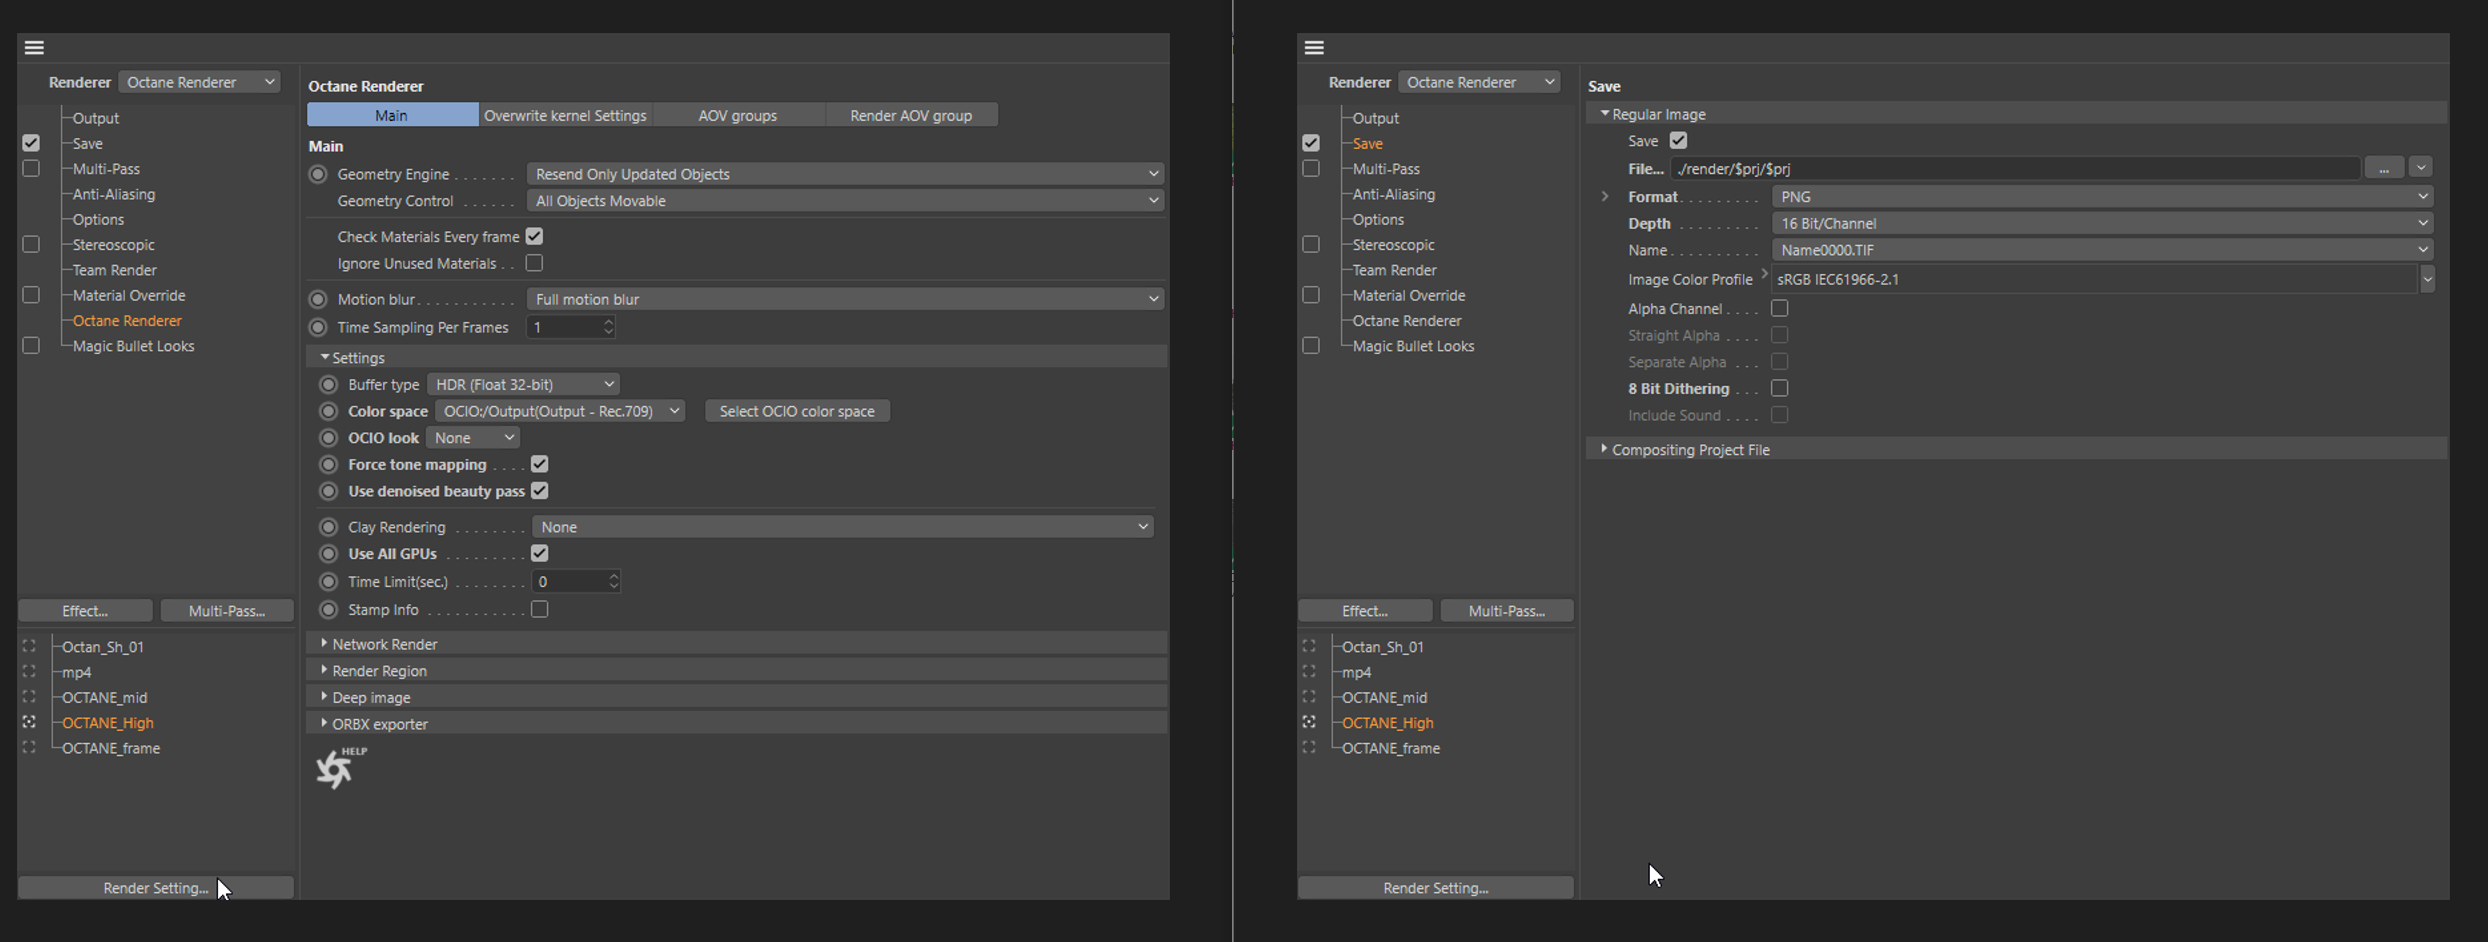The image size is (2488, 942).
Task: Open Geometry Engine dropdown
Action: pyautogui.click(x=845, y=174)
